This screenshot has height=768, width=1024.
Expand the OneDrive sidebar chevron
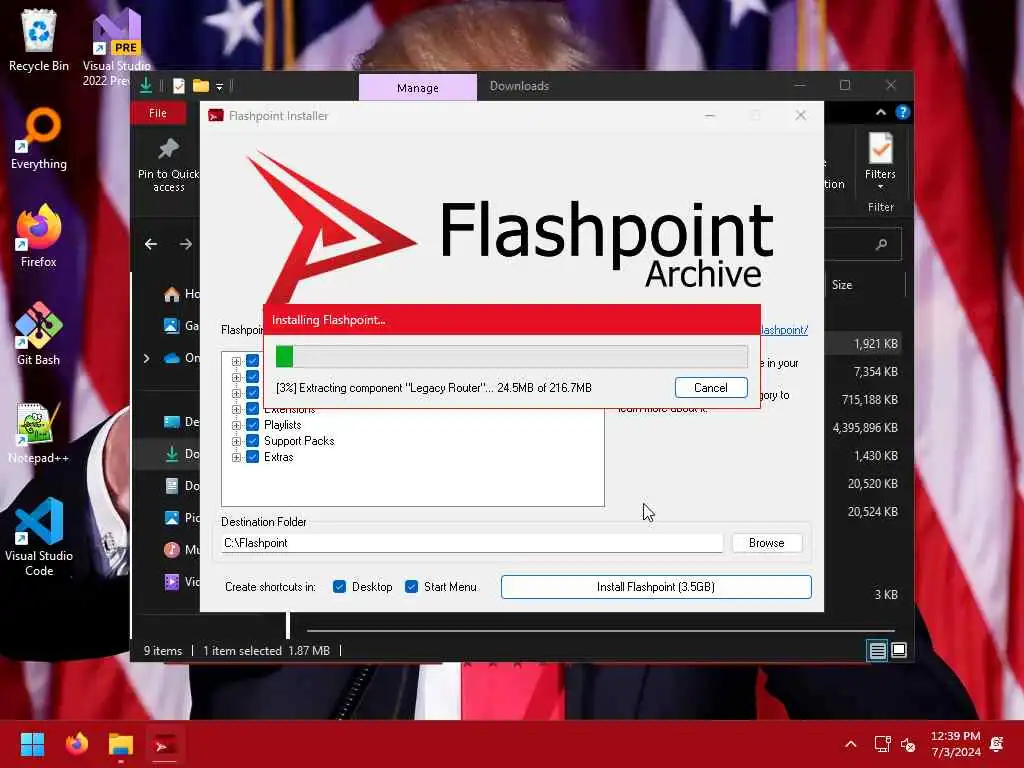[146, 358]
